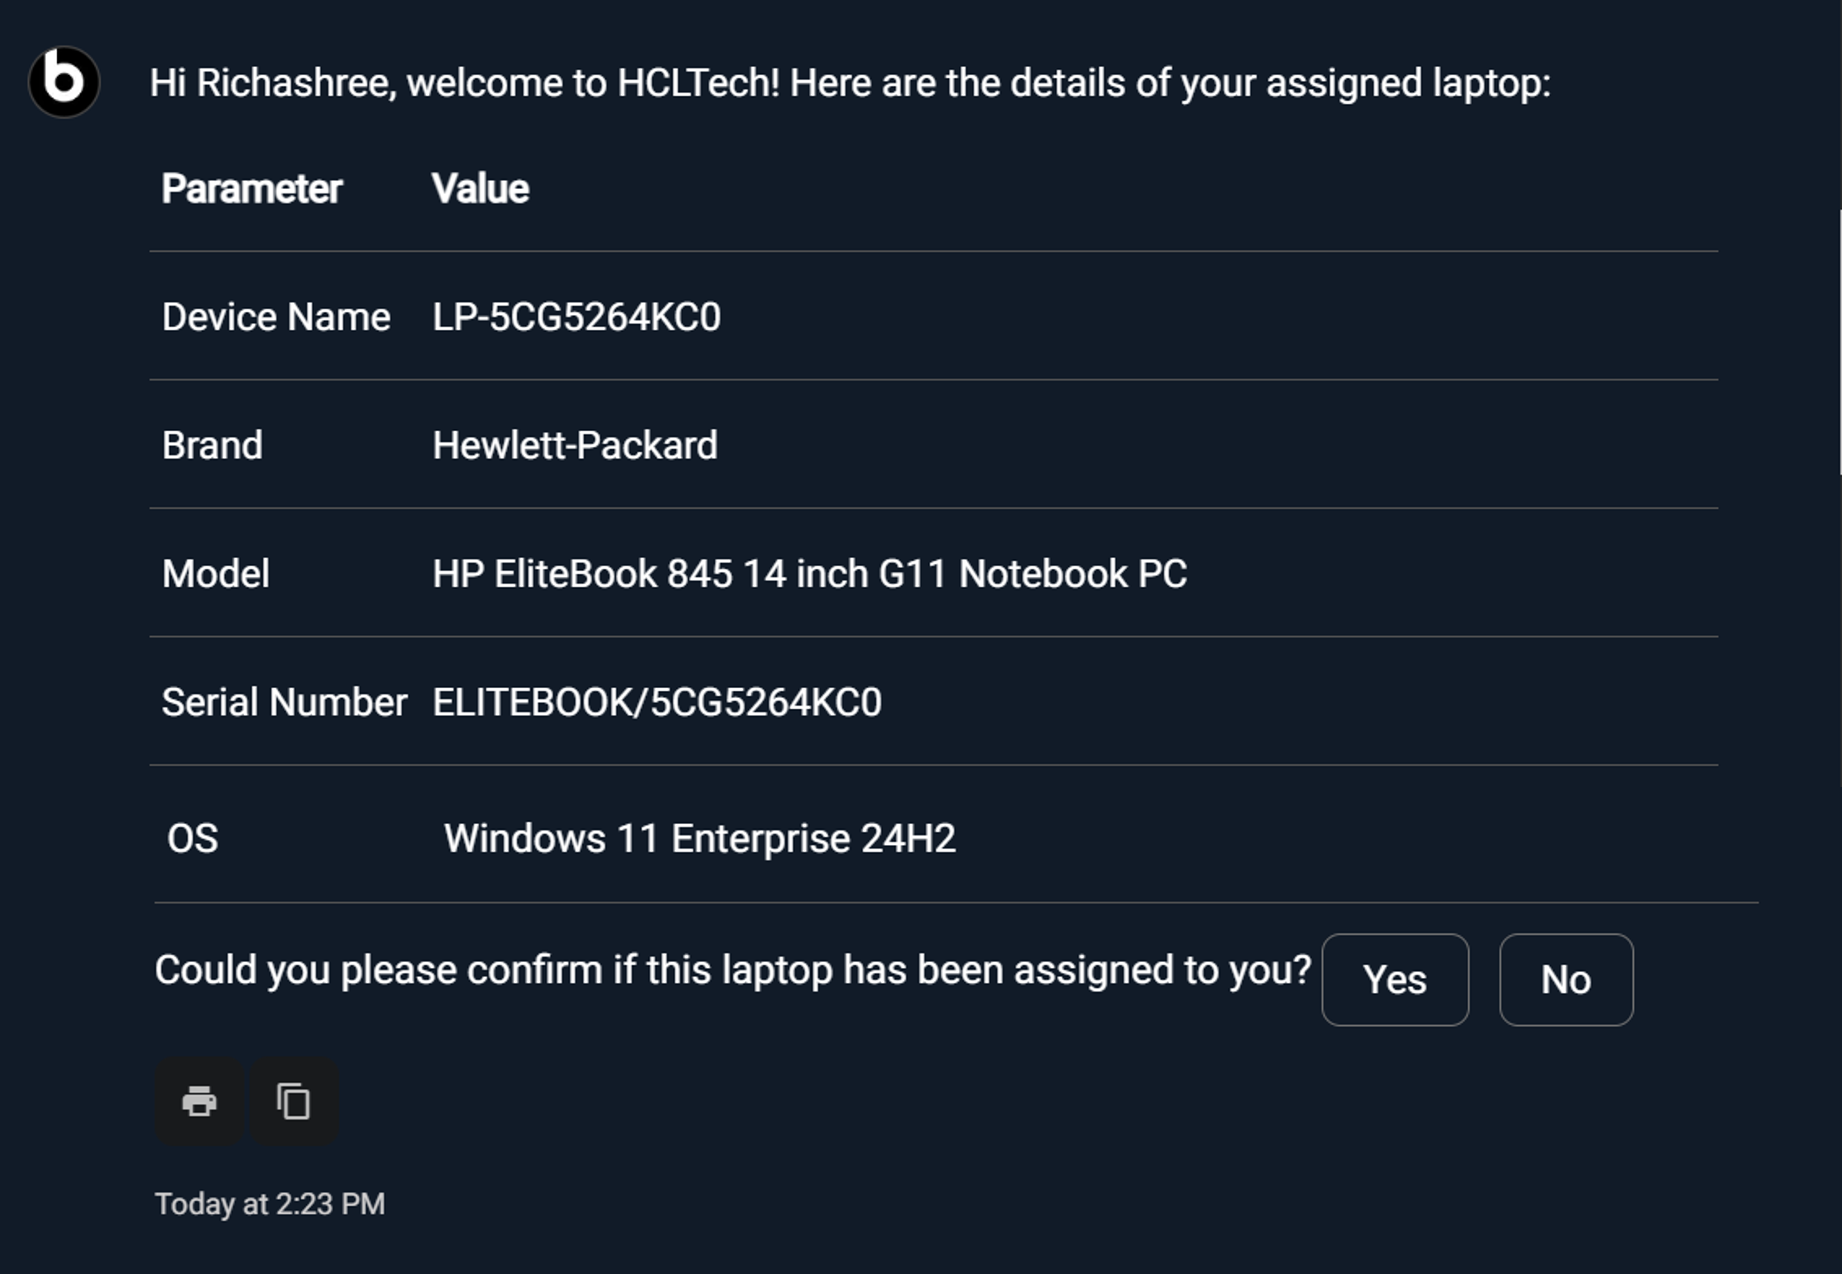
Task: Confirm laptop assignment with Yes
Action: (x=1394, y=980)
